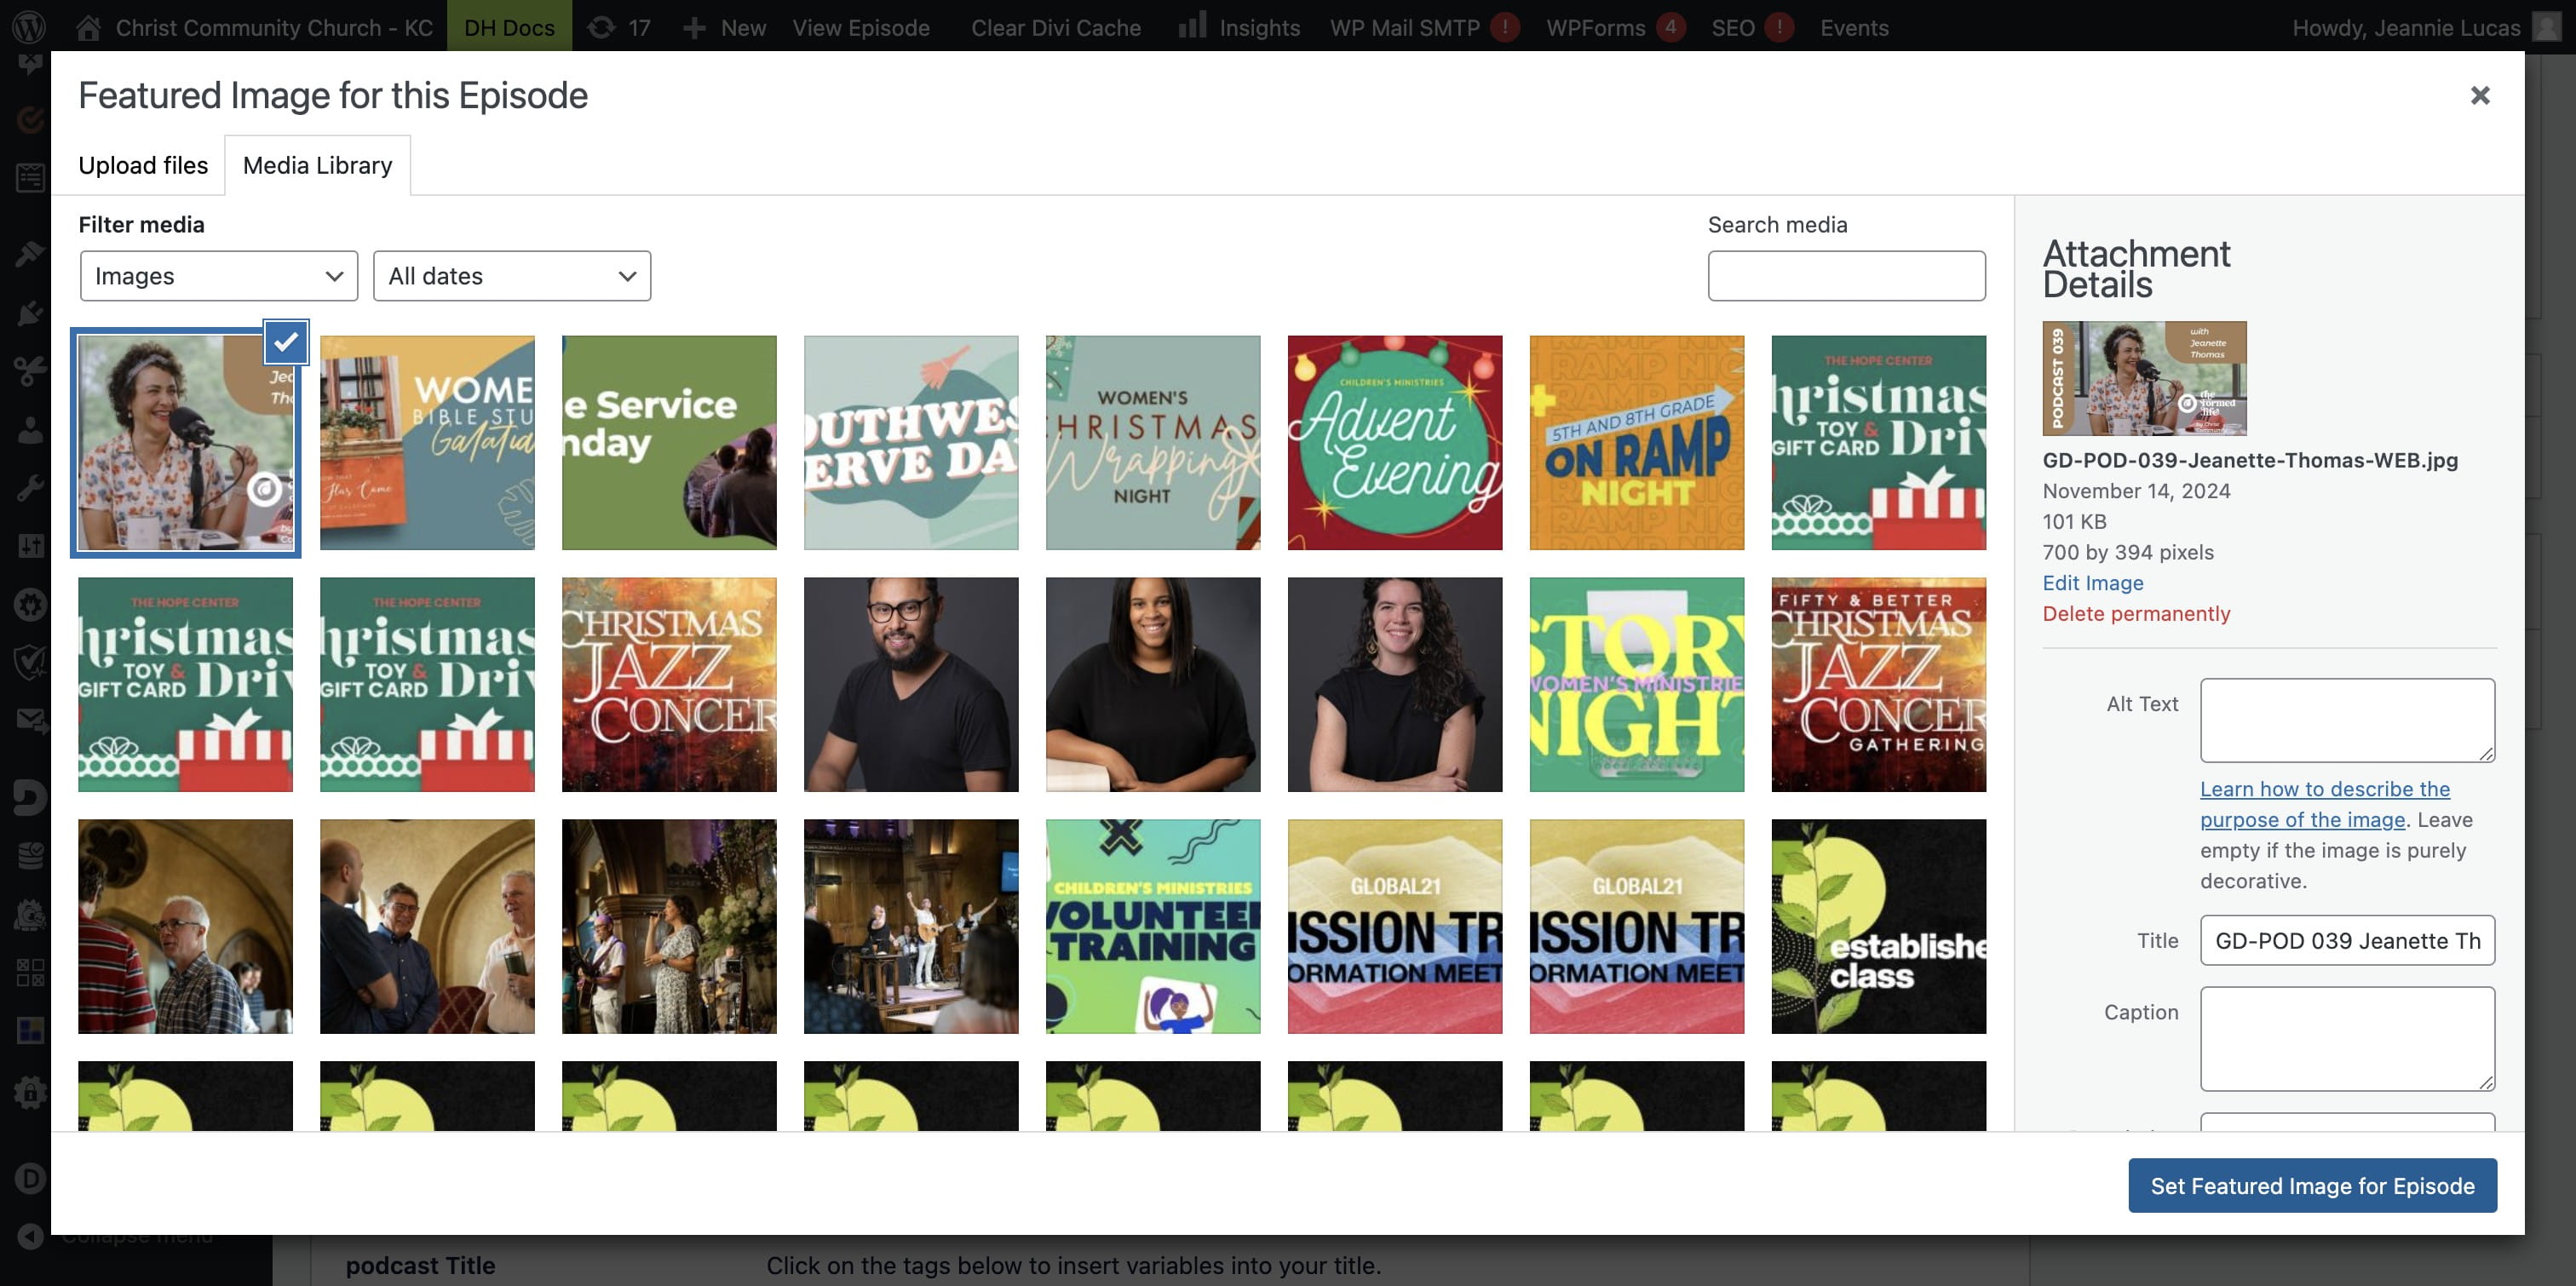Click the Edit Image link
Viewport: 2576px width, 1286px height.
point(2092,583)
